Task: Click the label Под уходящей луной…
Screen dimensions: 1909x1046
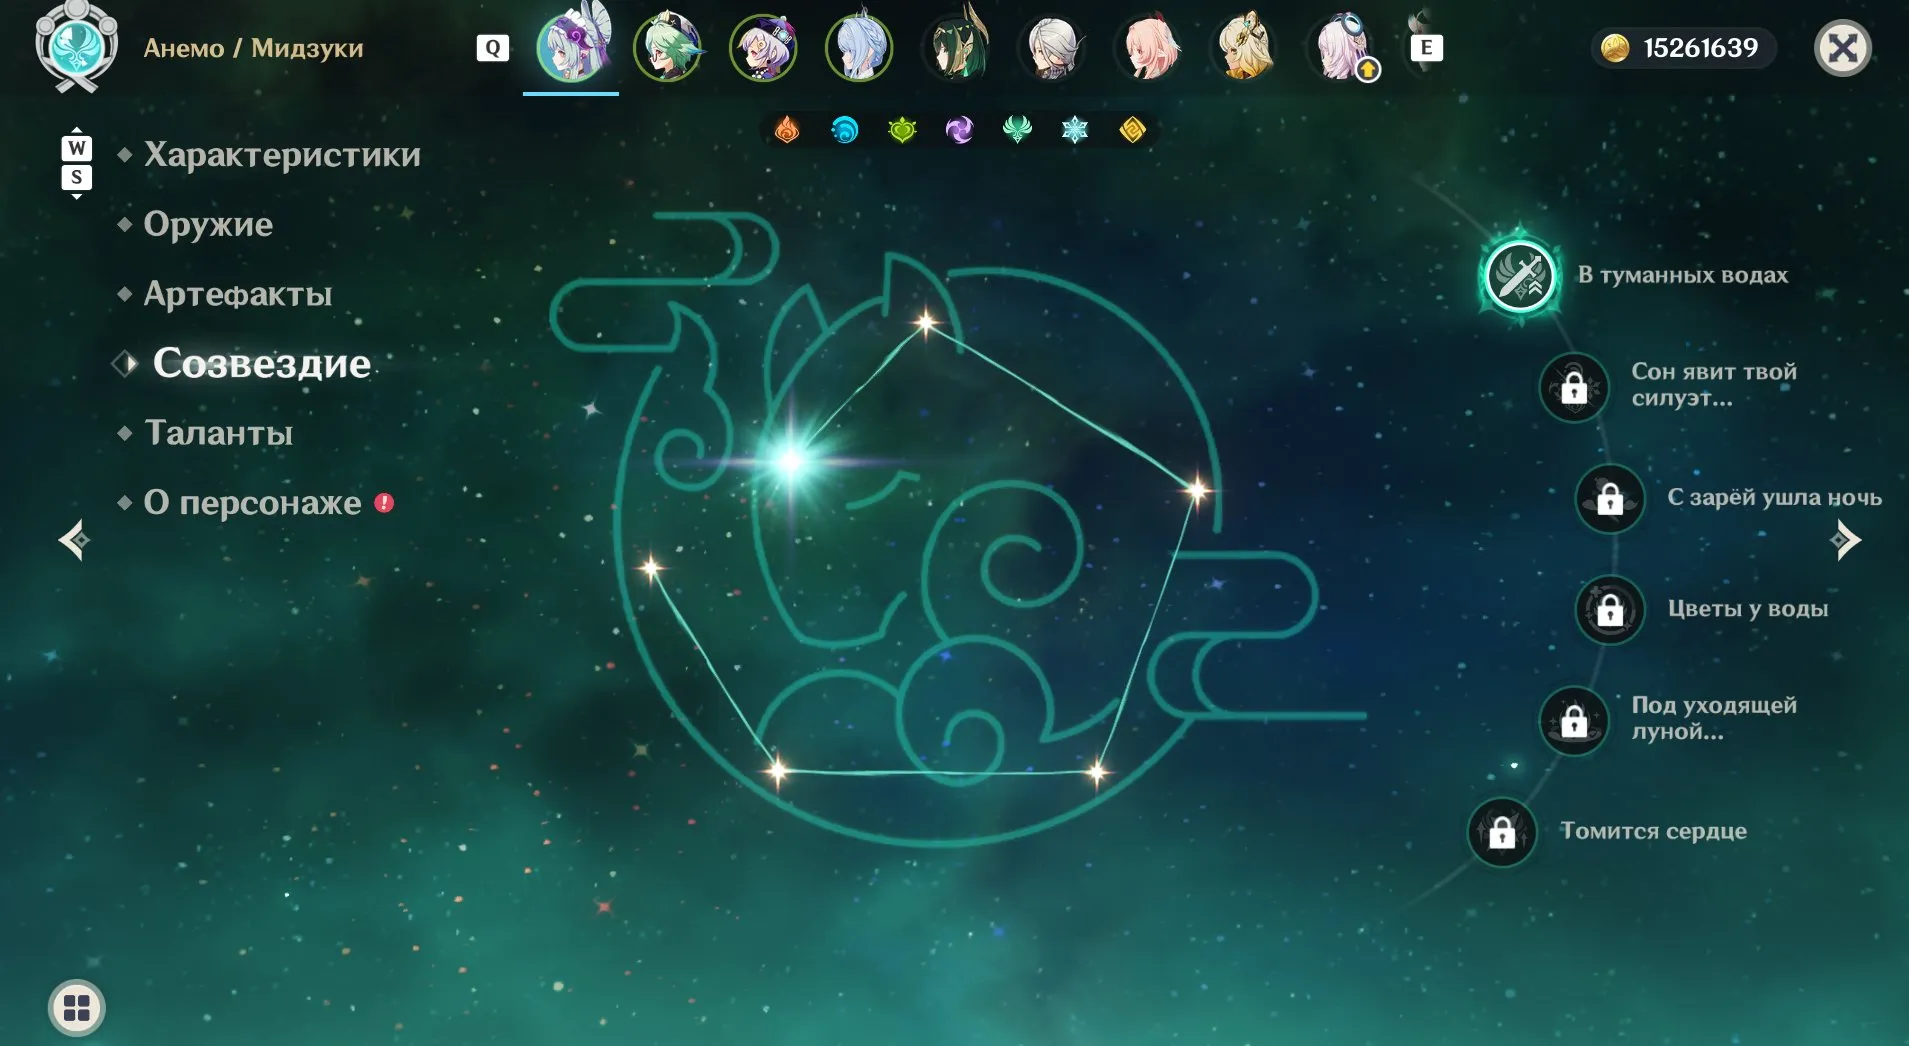Action: pos(1714,718)
